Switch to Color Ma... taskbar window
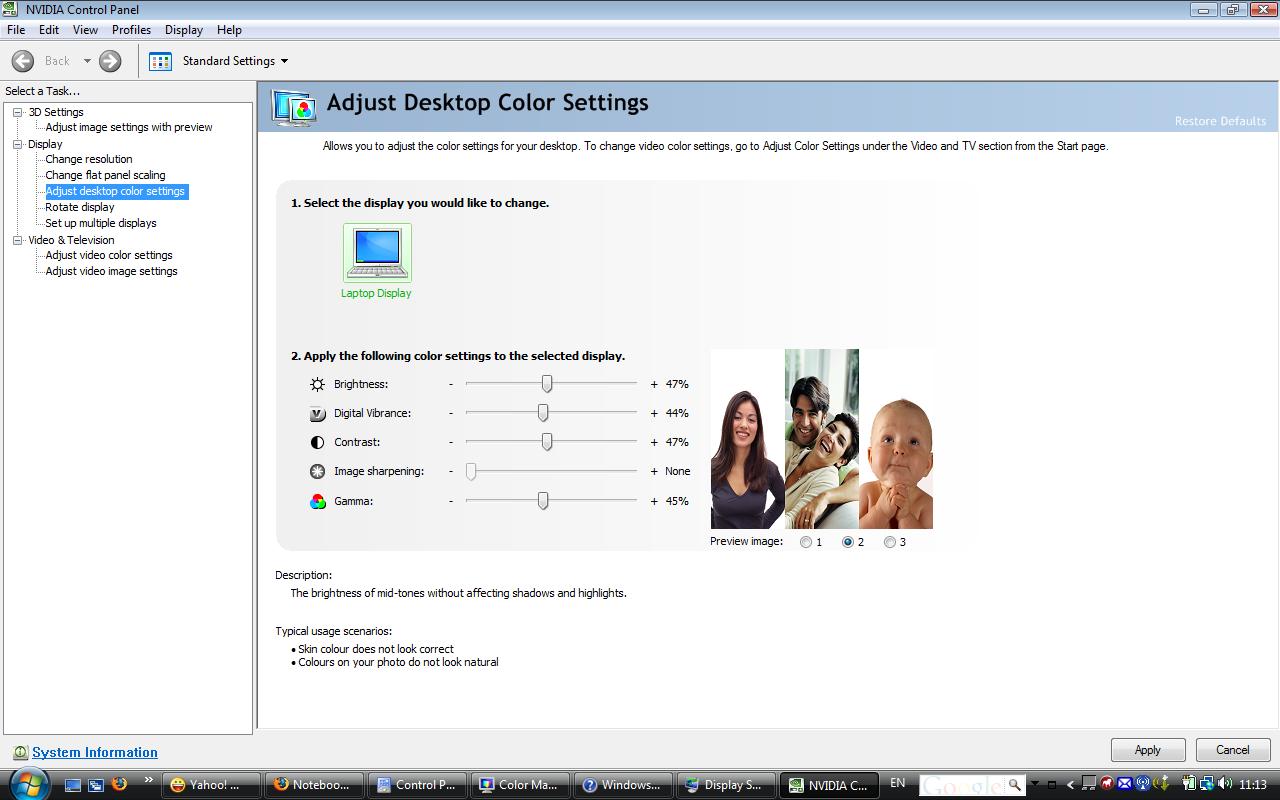Screen dimensions: 1280x800 point(520,785)
